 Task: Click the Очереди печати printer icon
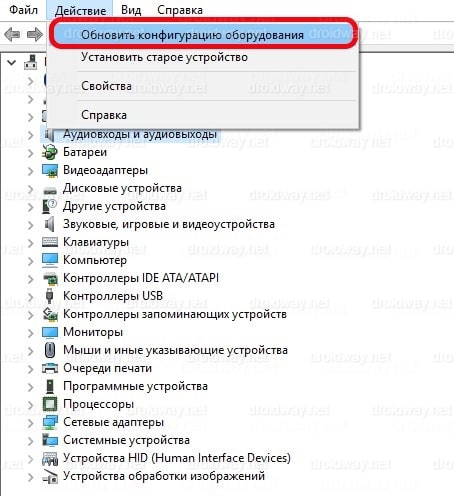(50, 368)
